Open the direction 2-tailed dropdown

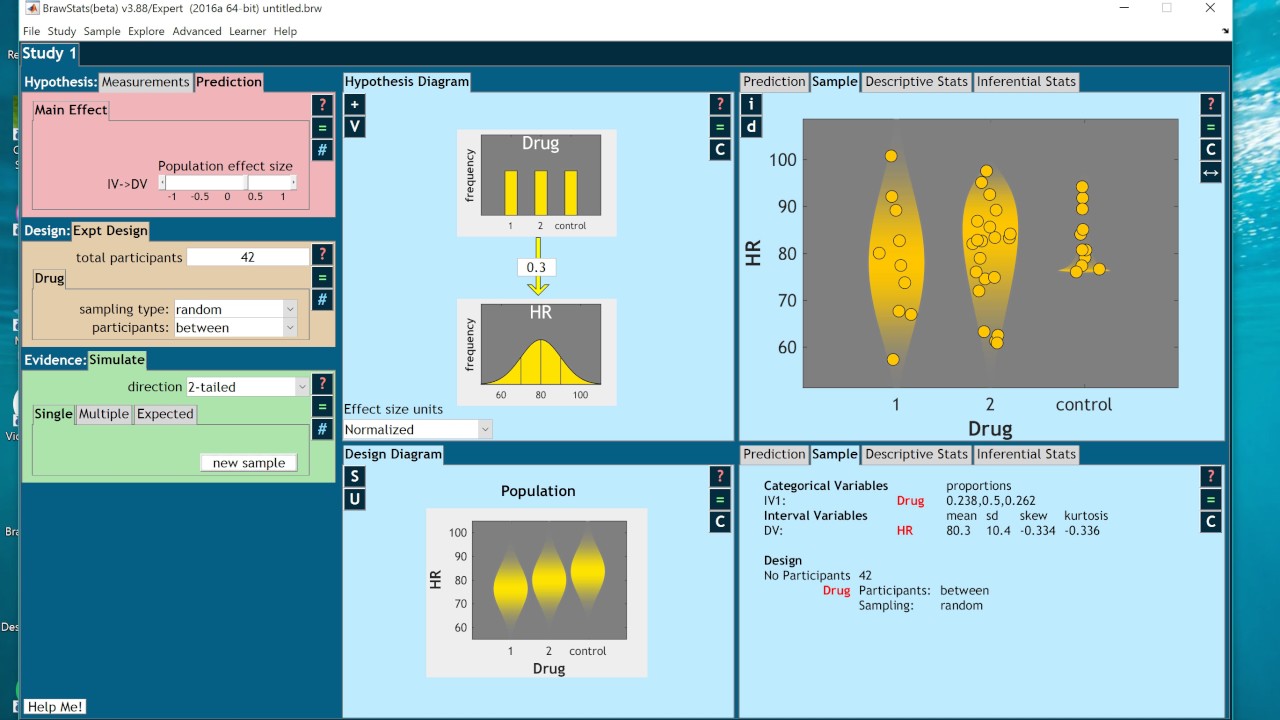pos(247,387)
